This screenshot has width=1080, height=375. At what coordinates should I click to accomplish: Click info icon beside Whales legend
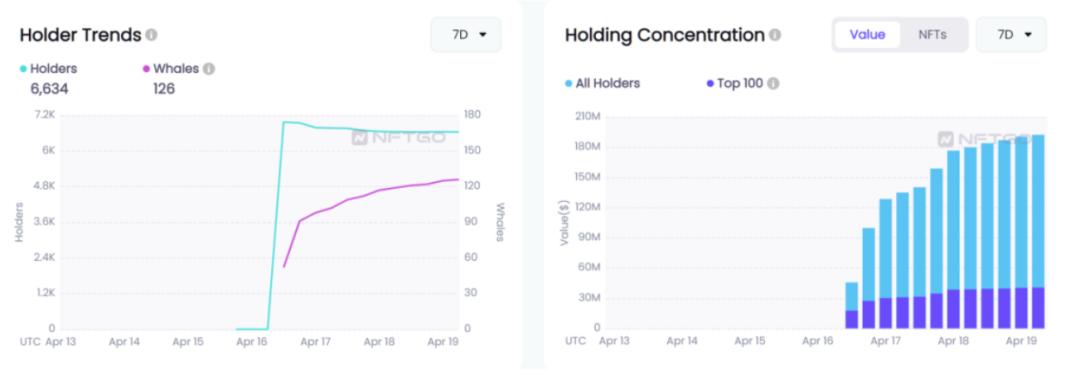pos(209,69)
